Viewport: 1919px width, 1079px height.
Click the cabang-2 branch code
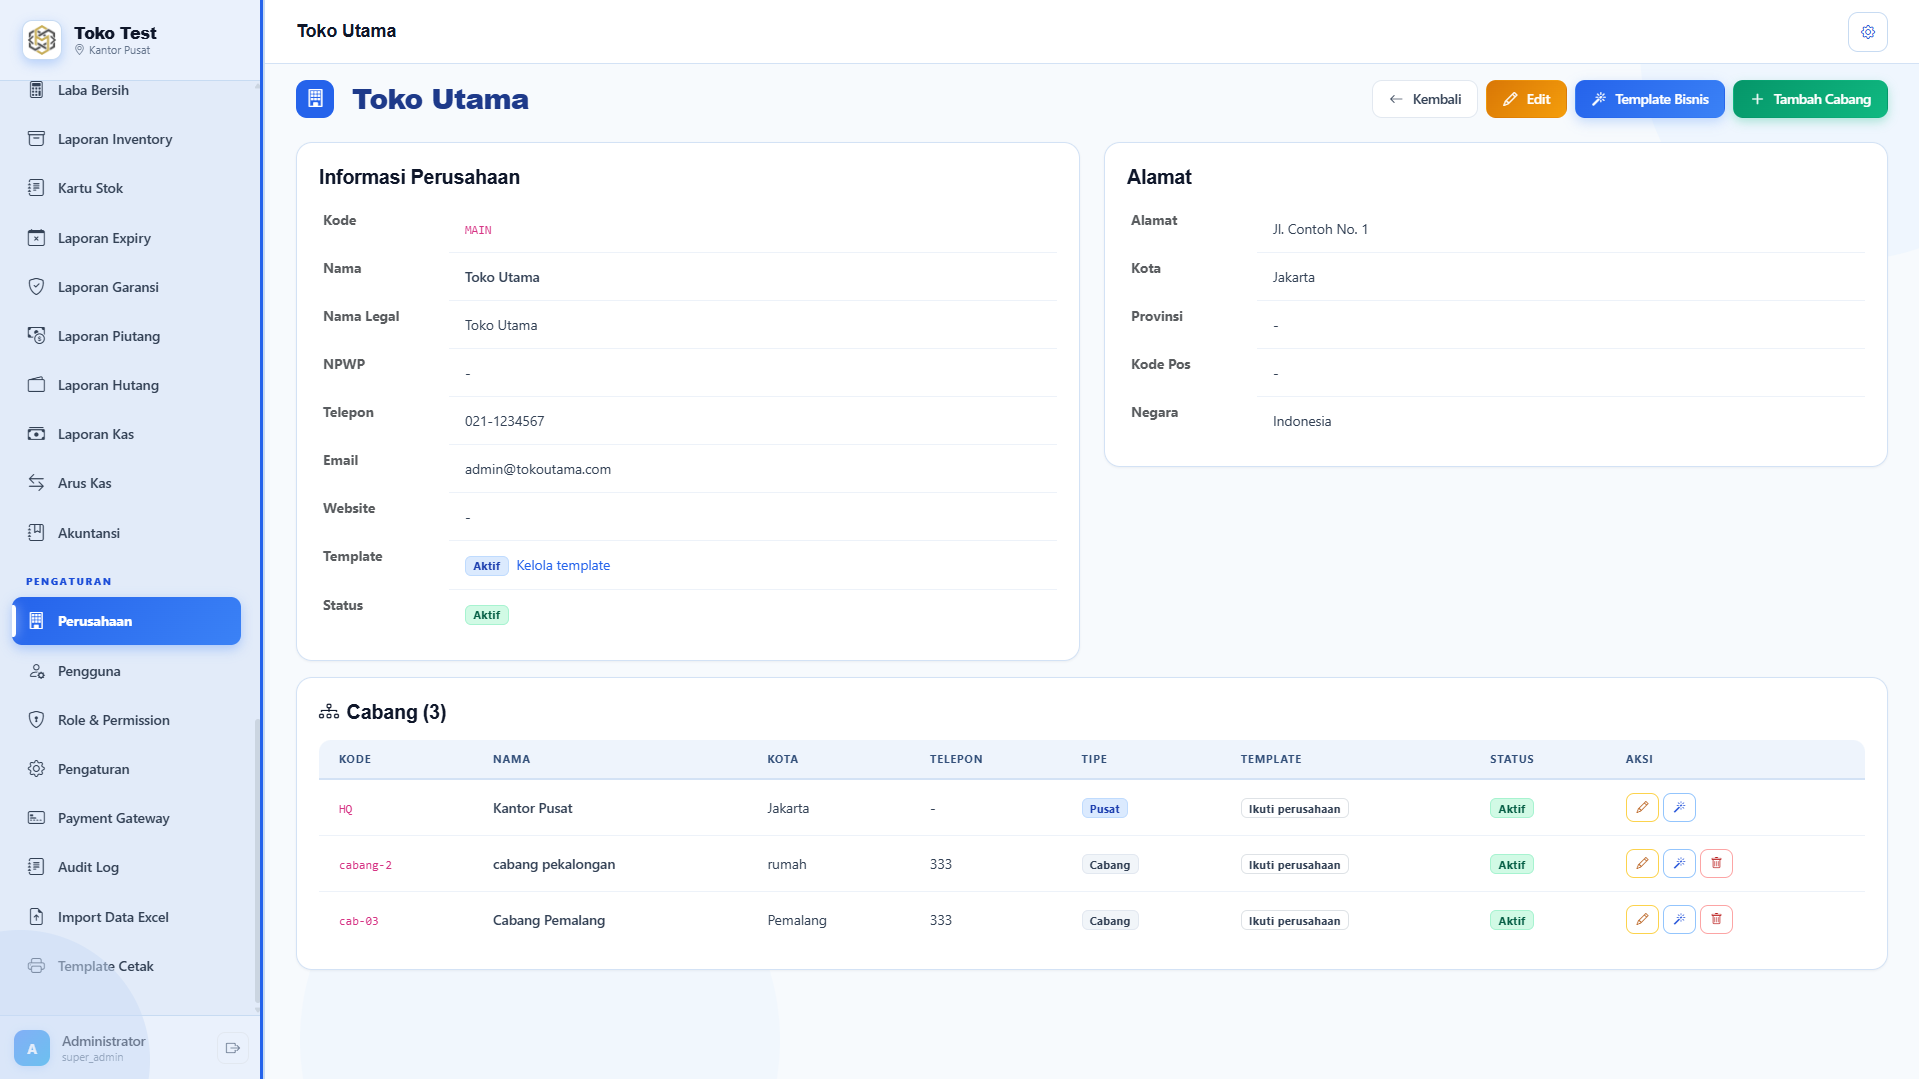(x=365, y=865)
